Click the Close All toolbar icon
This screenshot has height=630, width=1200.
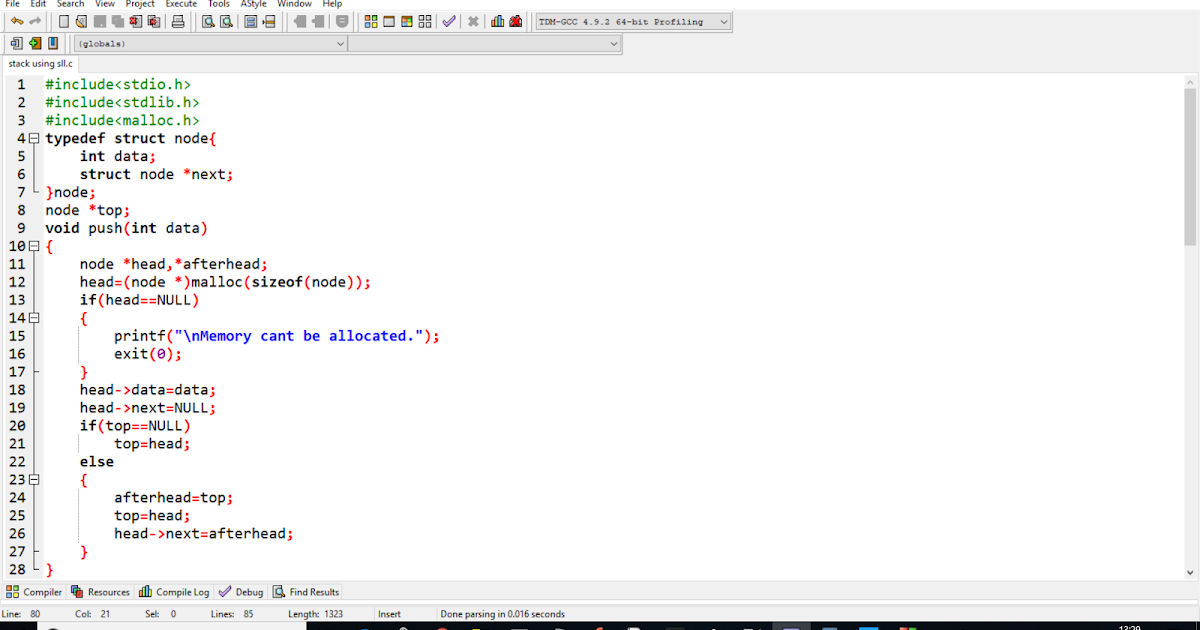(x=154, y=21)
